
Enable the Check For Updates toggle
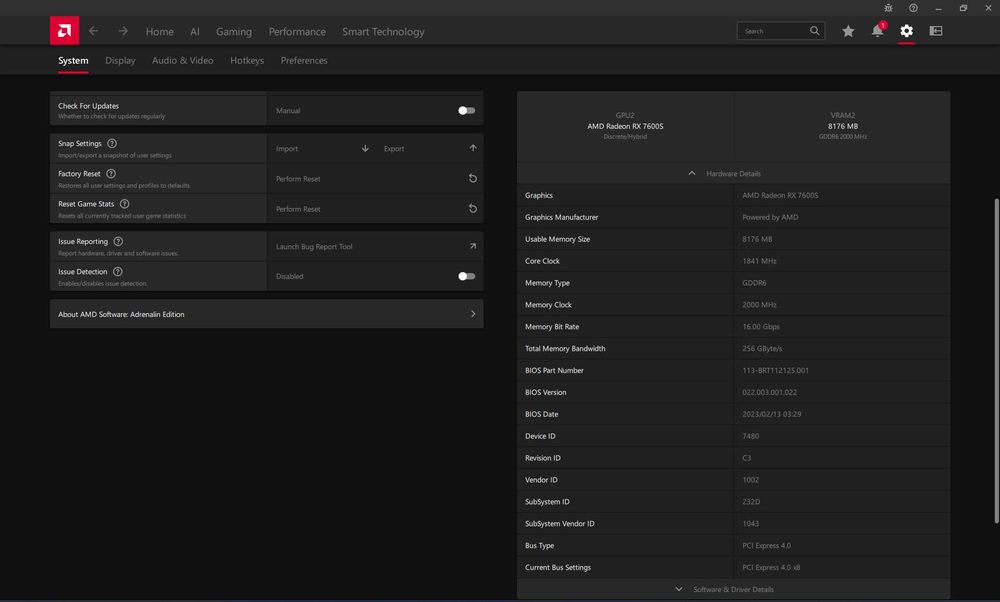(466, 111)
